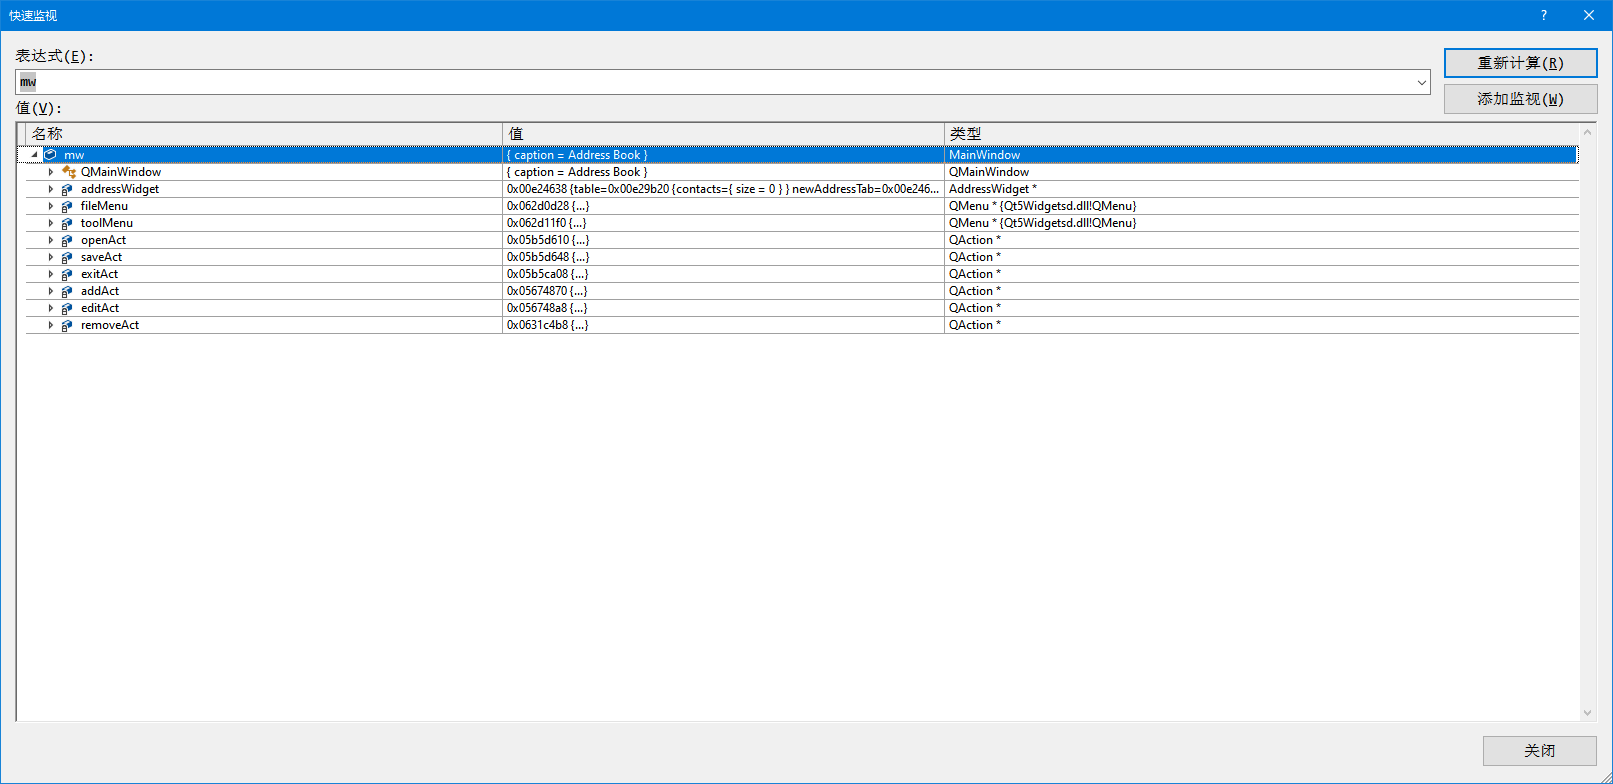Expand the saveAct node

point(51,257)
